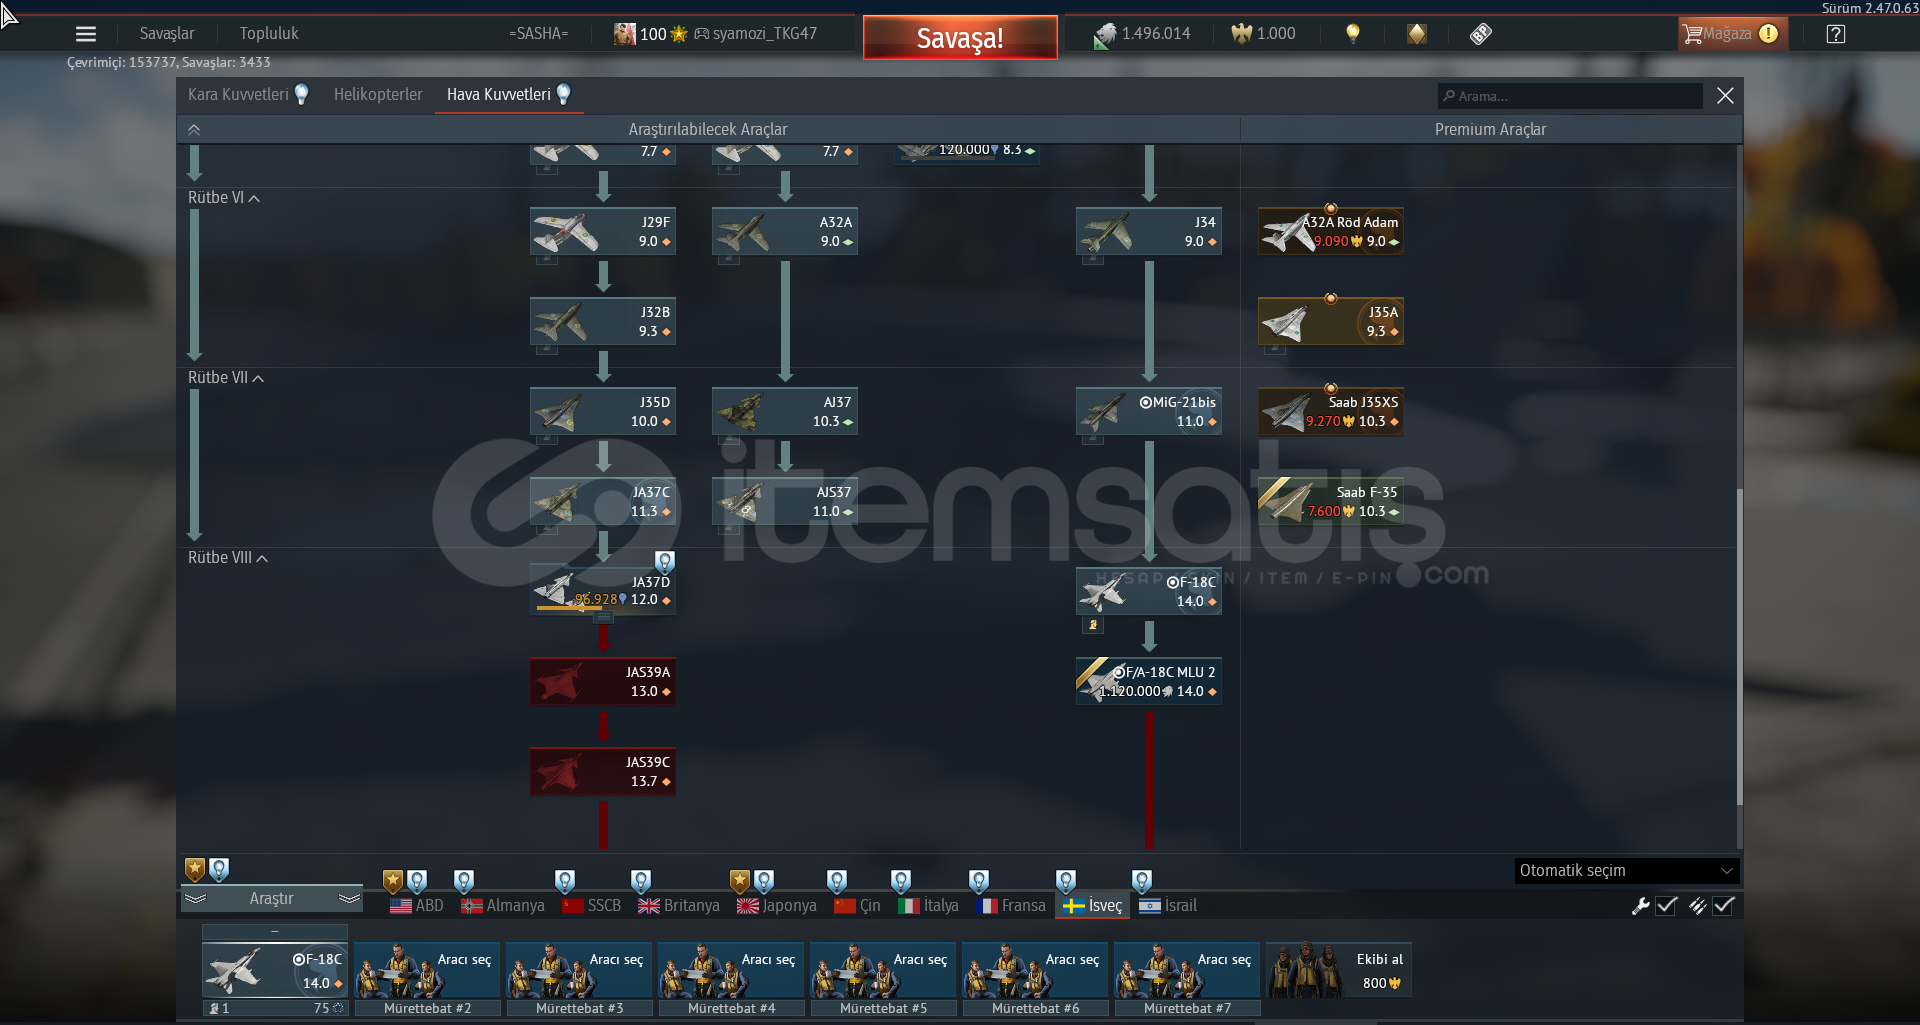Select the F-18C in research tree
Image resolution: width=1920 pixels, height=1025 pixels.
click(x=1149, y=592)
